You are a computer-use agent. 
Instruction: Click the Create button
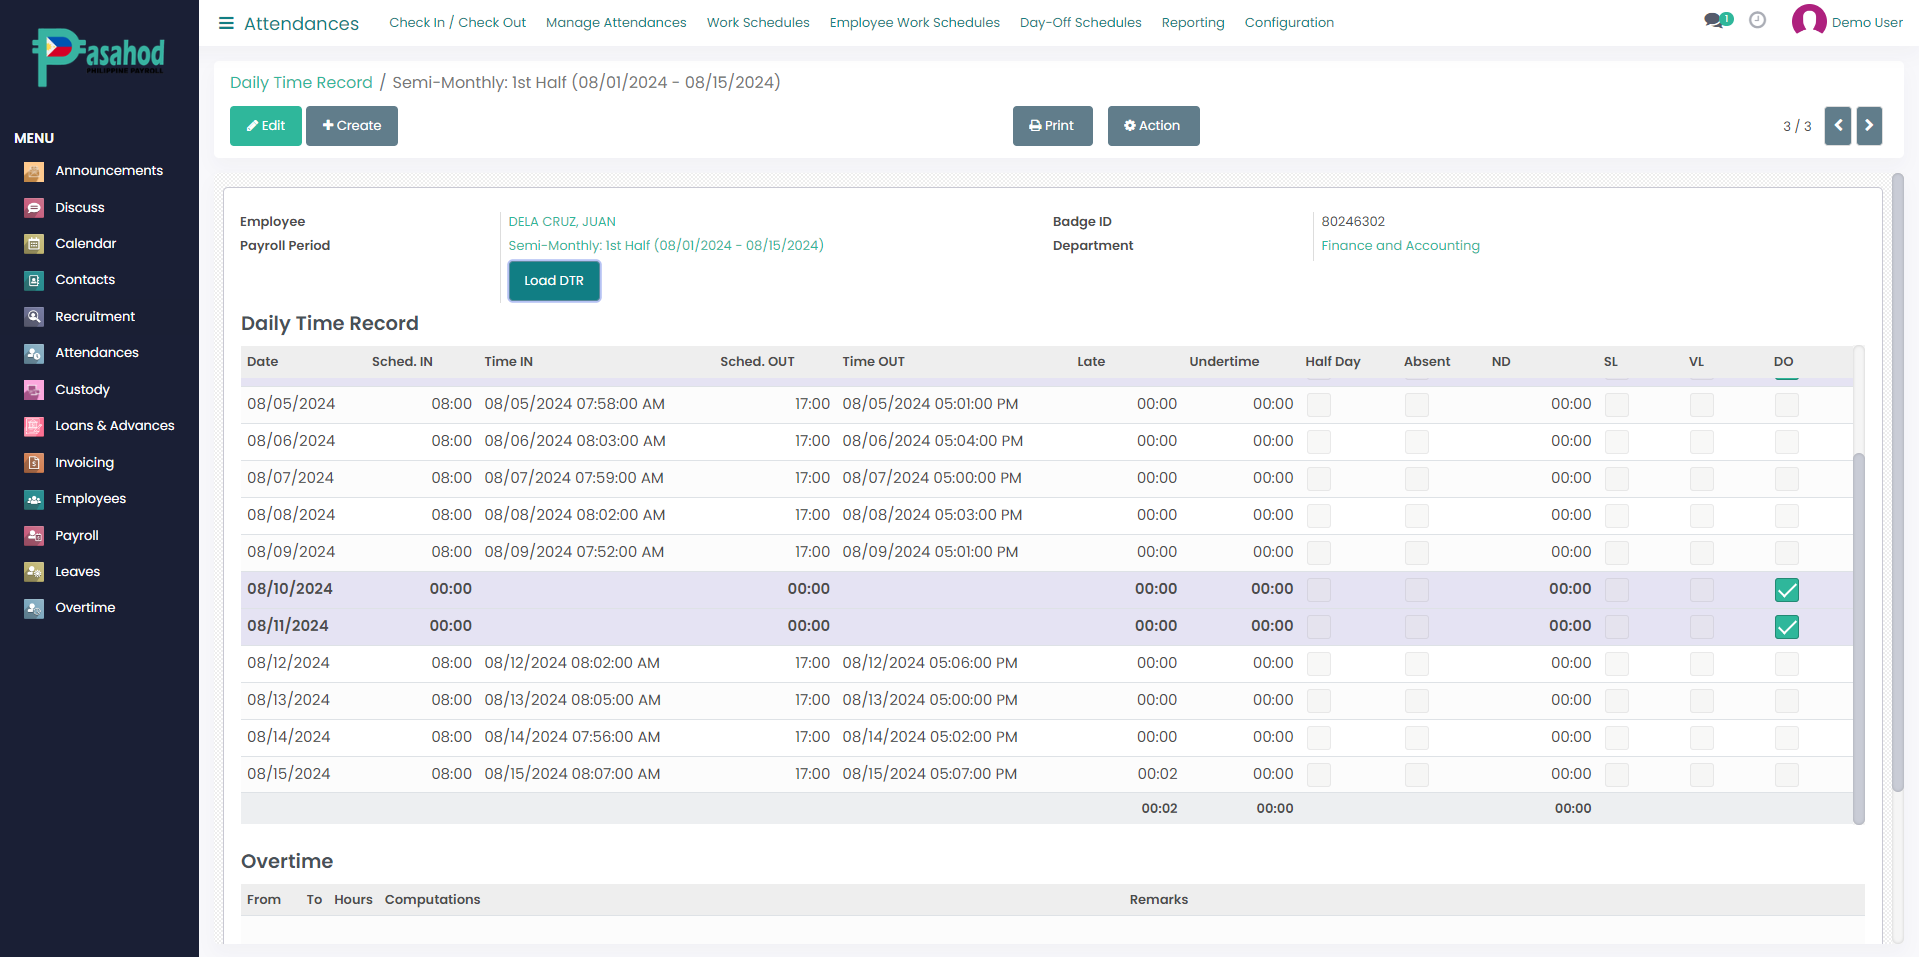tap(352, 126)
